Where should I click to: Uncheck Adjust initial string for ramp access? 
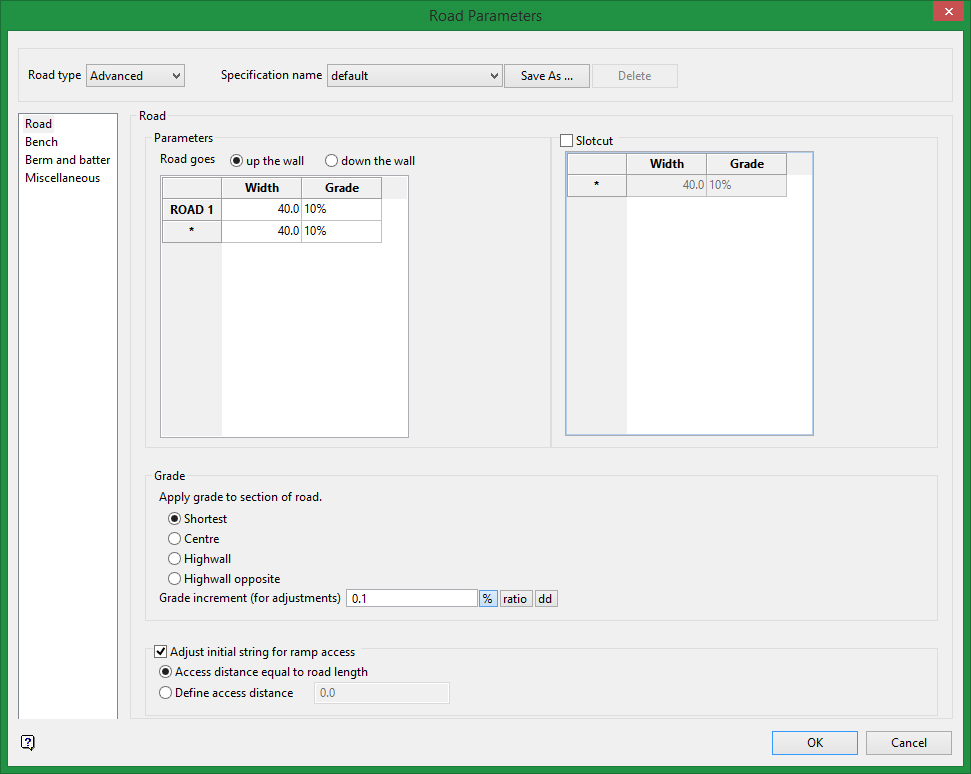pos(161,652)
